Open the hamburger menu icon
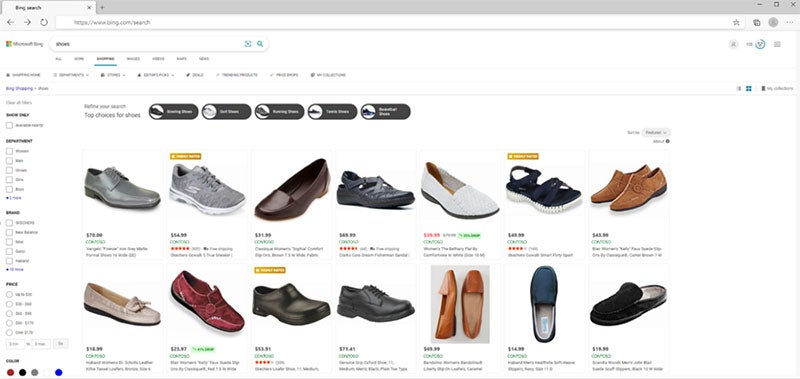The width and height of the screenshot is (800, 379). click(x=778, y=44)
